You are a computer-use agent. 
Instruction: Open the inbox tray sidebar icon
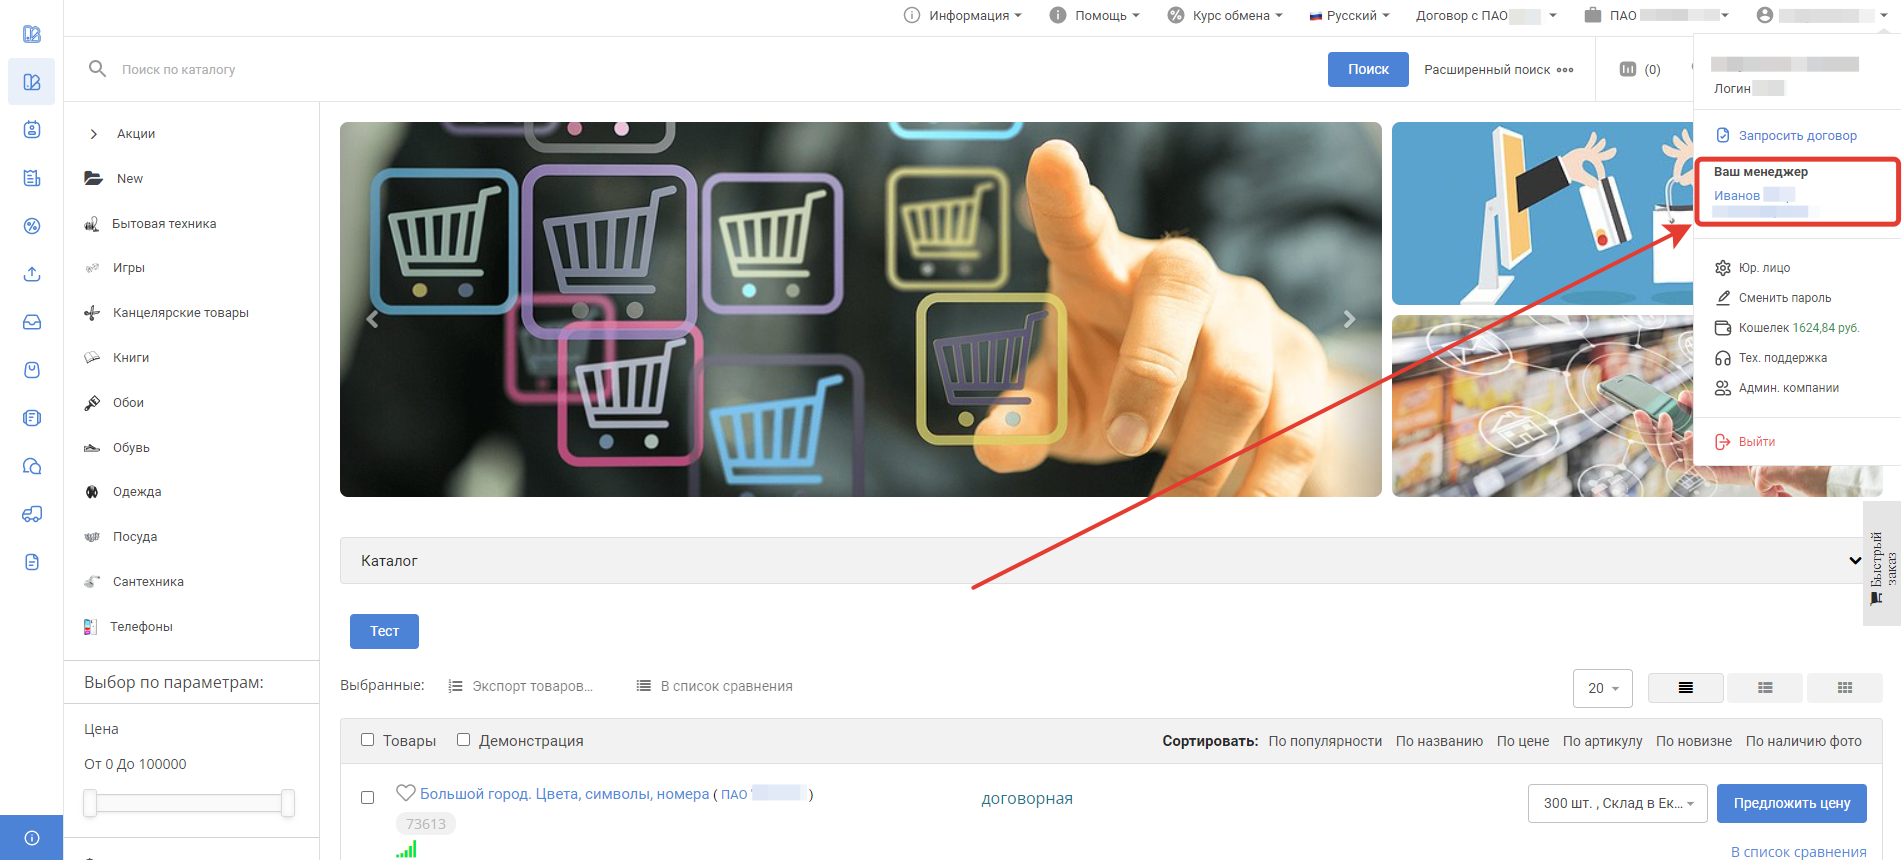(x=32, y=322)
